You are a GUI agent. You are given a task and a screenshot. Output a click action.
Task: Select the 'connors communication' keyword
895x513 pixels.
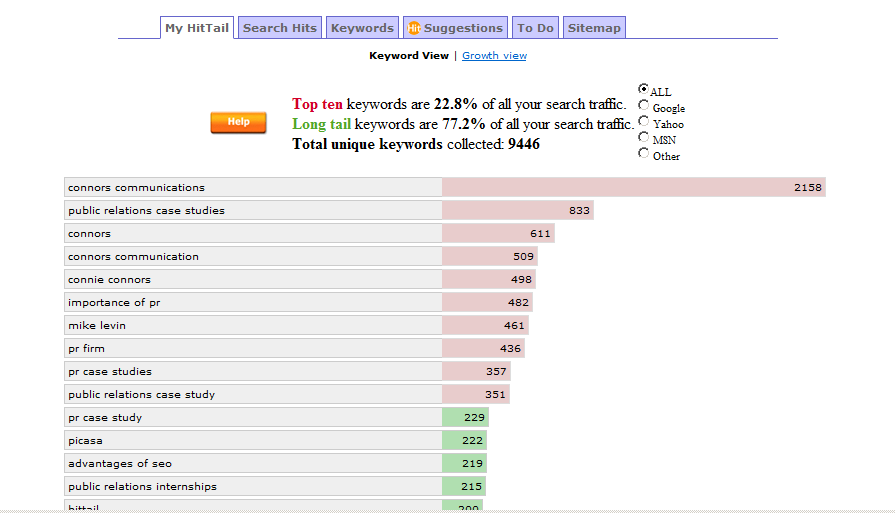click(253, 256)
